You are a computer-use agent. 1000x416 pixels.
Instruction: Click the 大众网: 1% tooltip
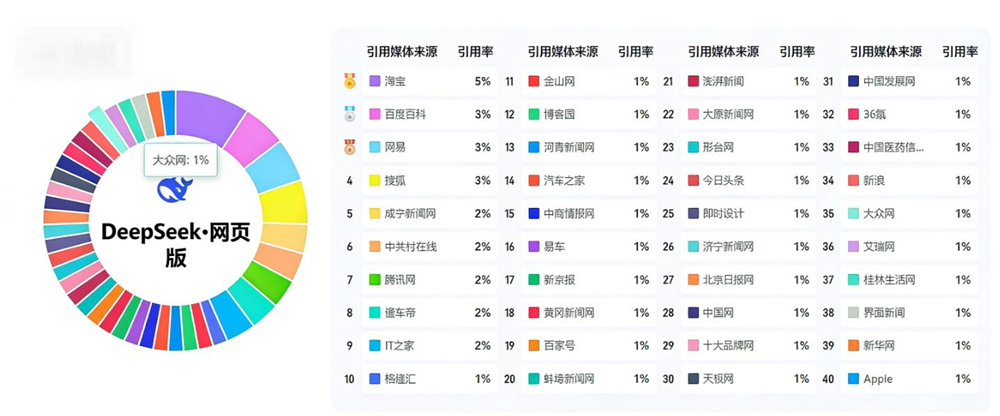180,160
